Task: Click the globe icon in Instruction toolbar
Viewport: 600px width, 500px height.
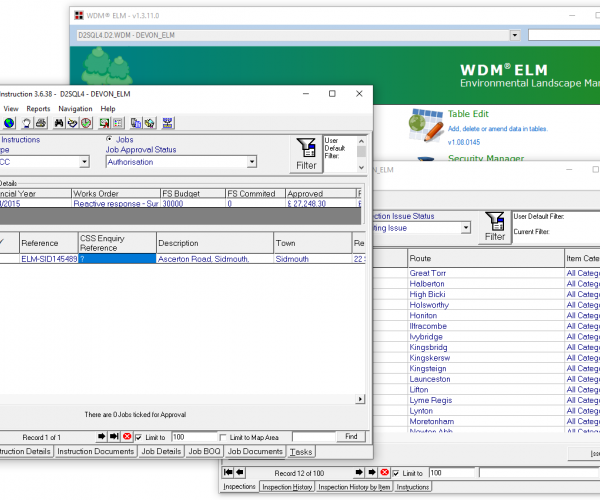Action: pyautogui.click(x=9, y=123)
